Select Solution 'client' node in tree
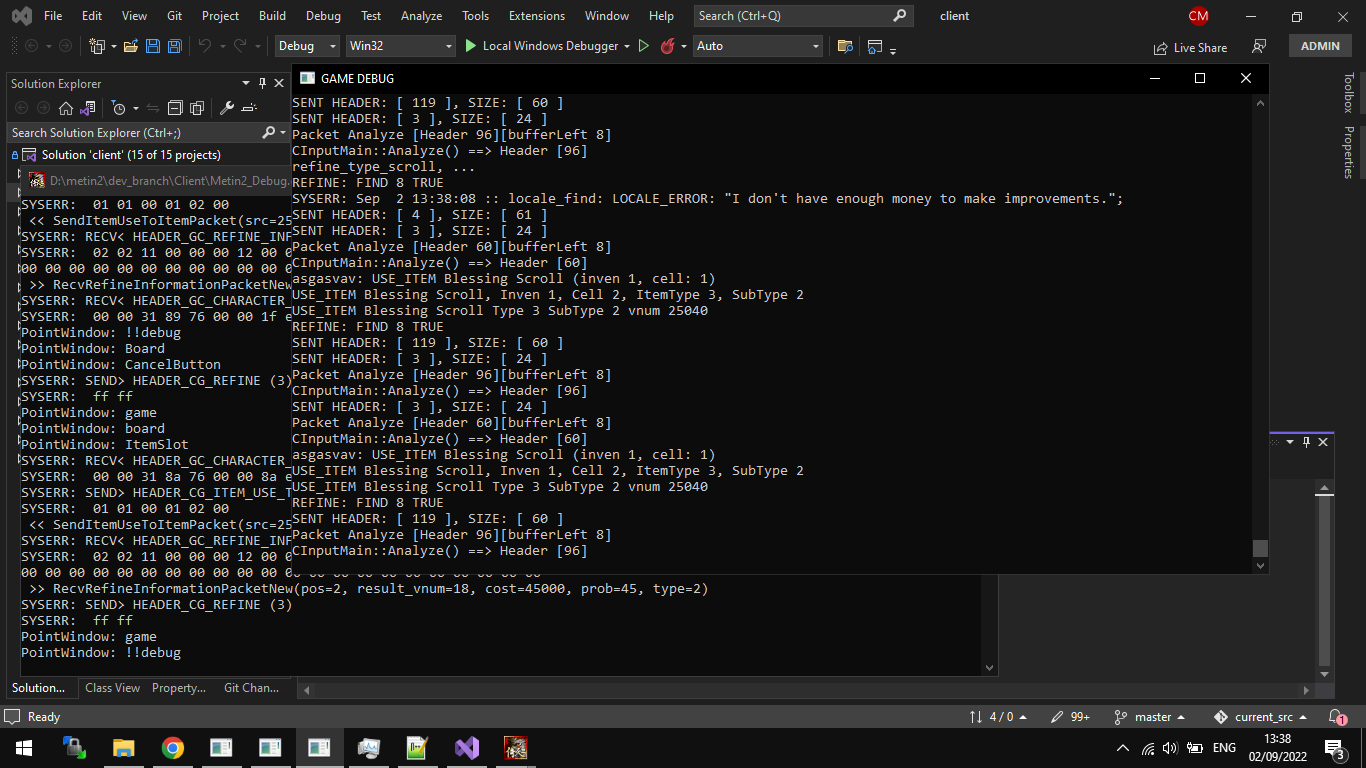1366x768 pixels. coord(131,155)
